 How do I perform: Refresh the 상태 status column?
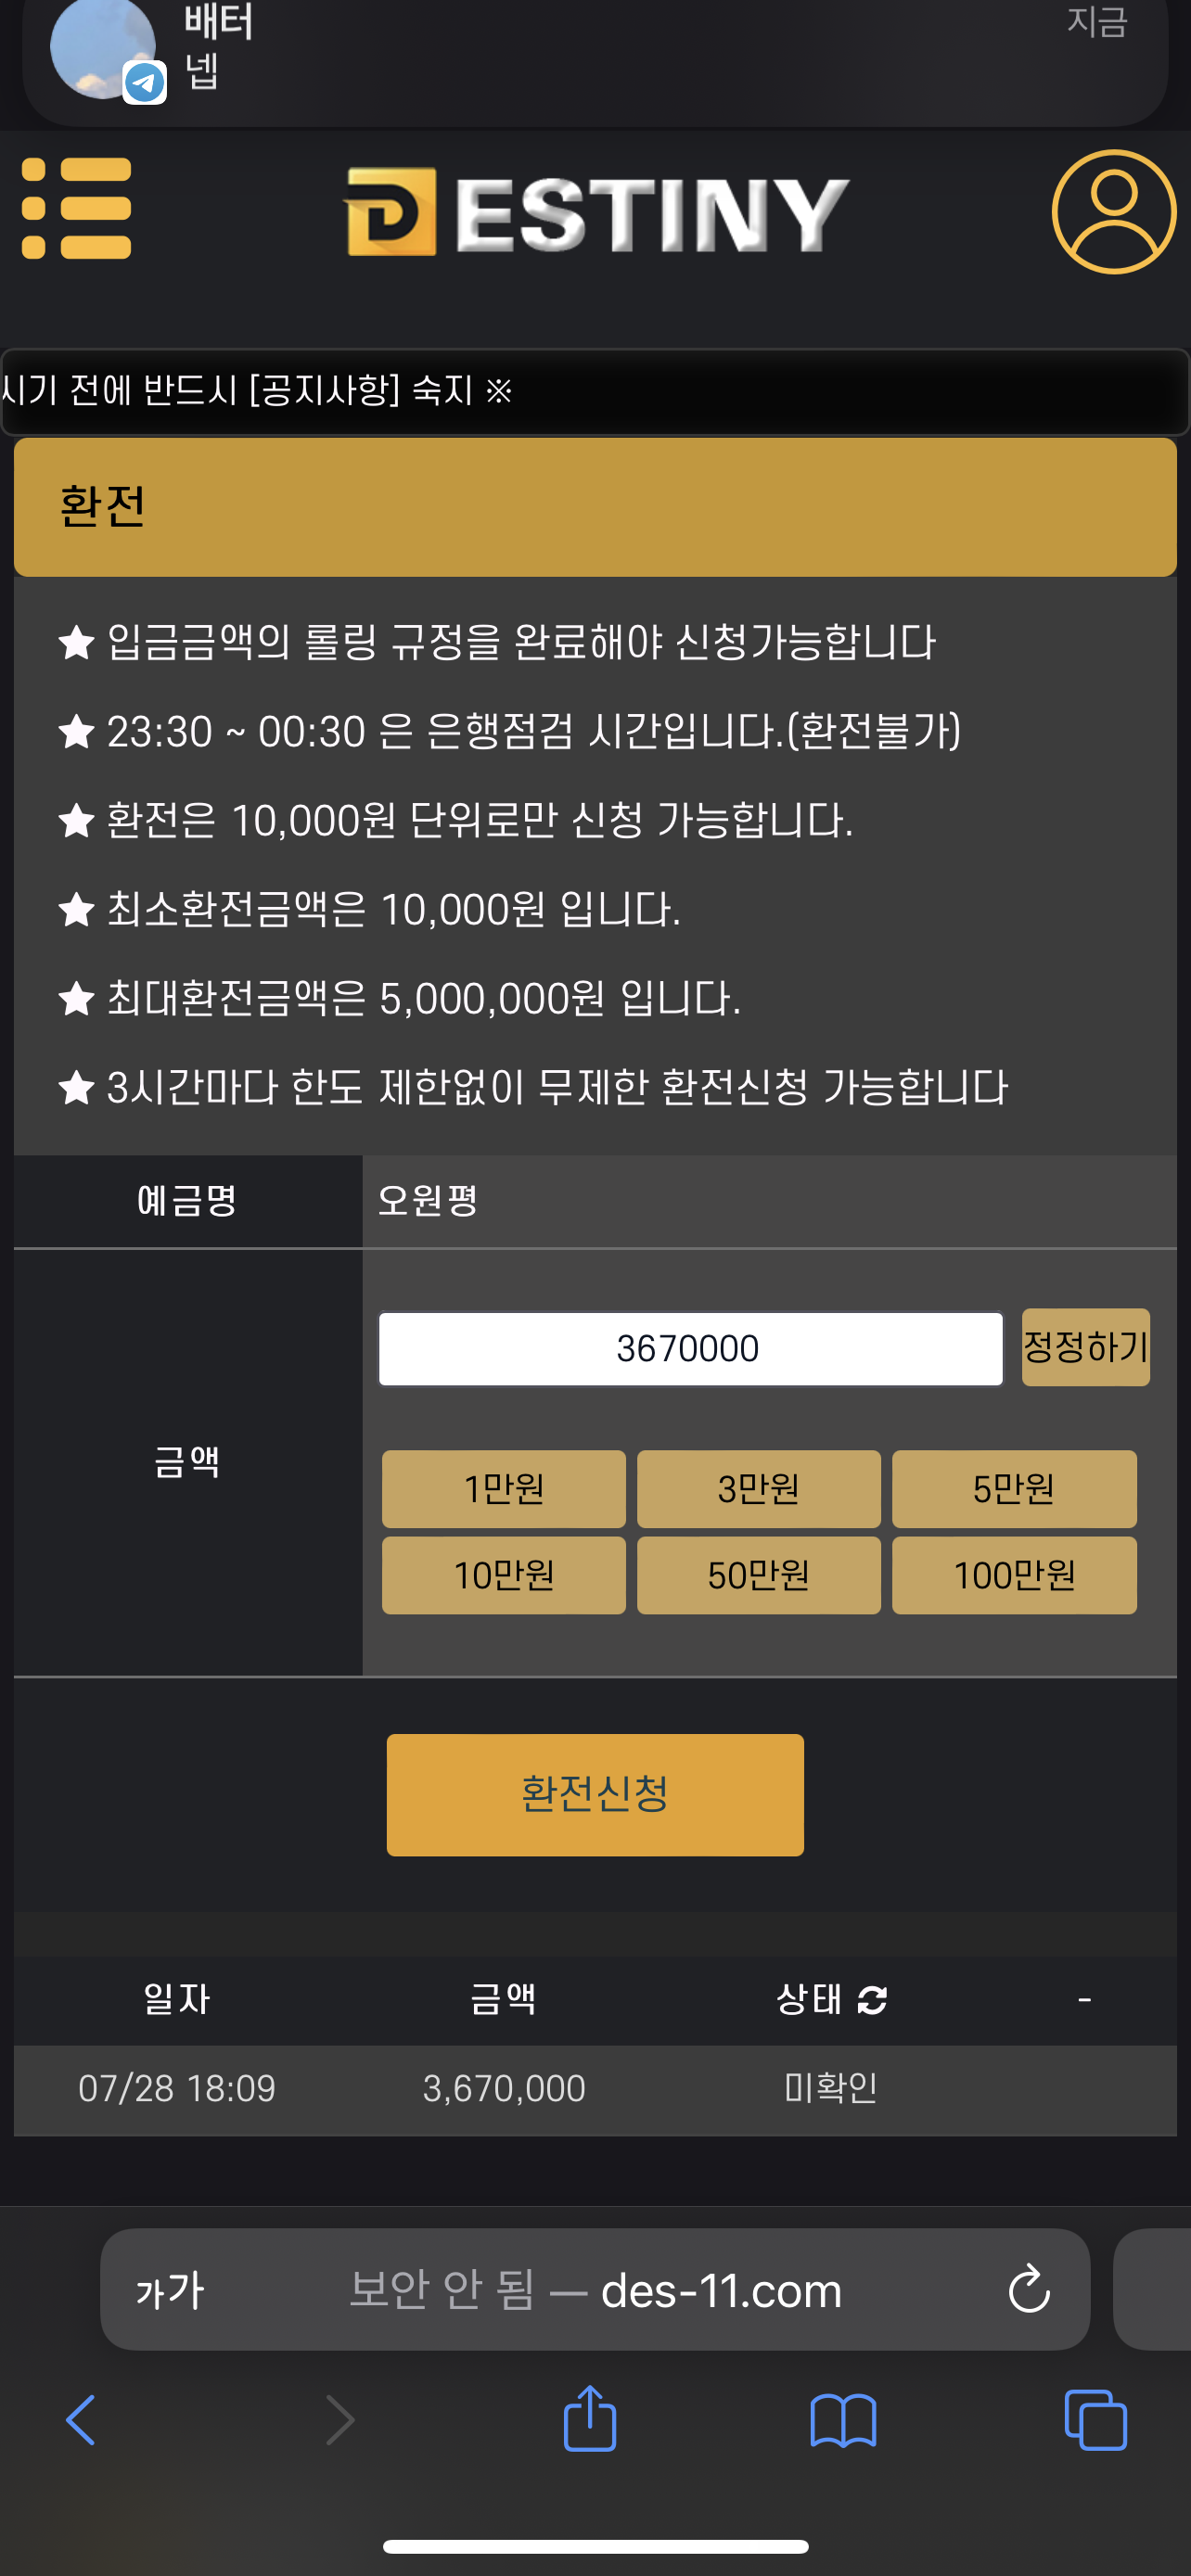(873, 2000)
